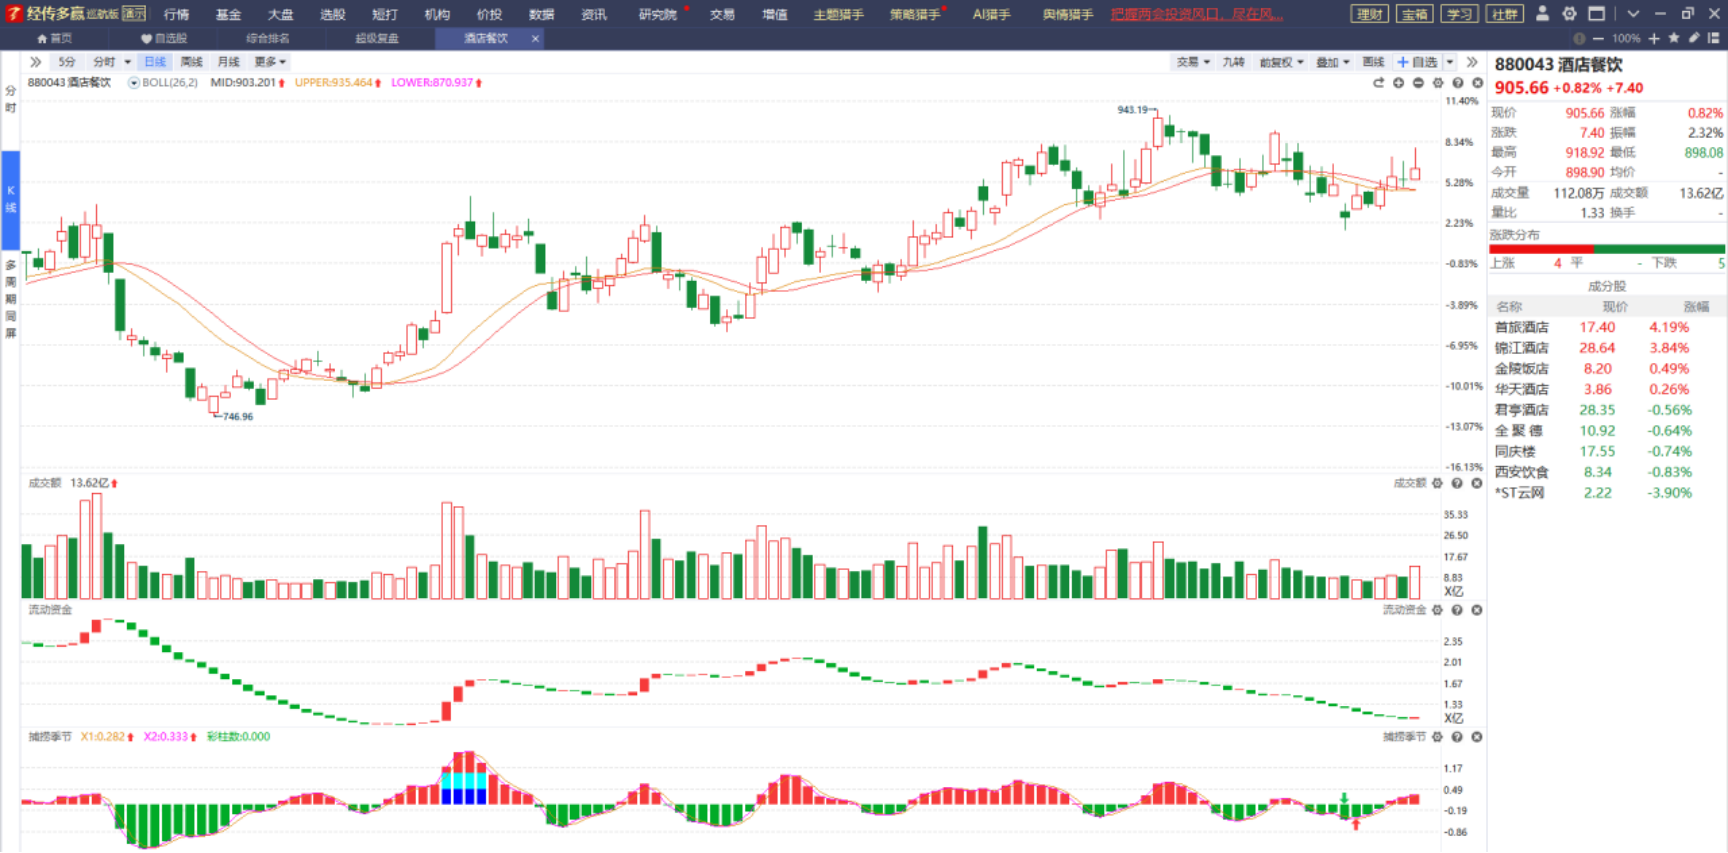Viewport: 1728px width, 853px height.
Task: Click the user account icon in title bar
Action: [x=1542, y=14]
